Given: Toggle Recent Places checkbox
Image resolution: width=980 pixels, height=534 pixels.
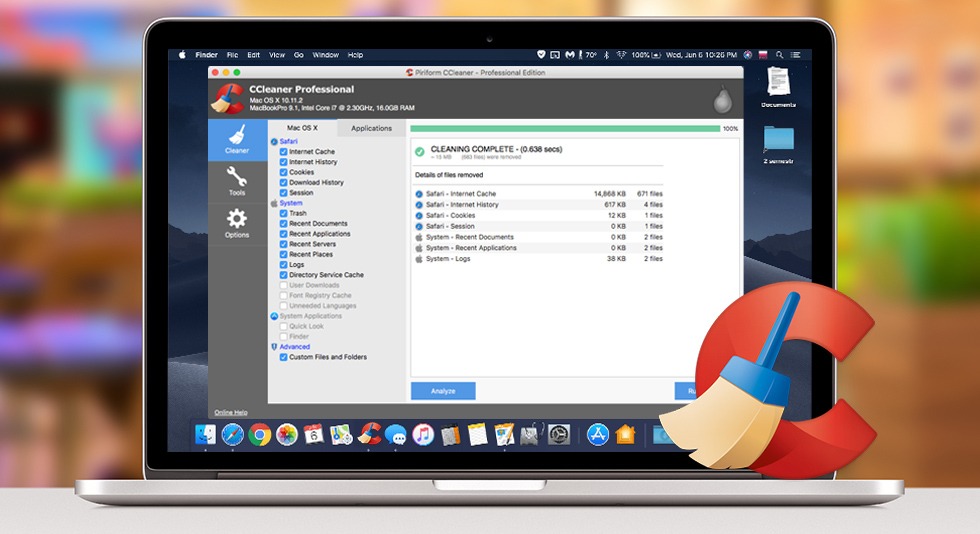Looking at the screenshot, I should [283, 254].
